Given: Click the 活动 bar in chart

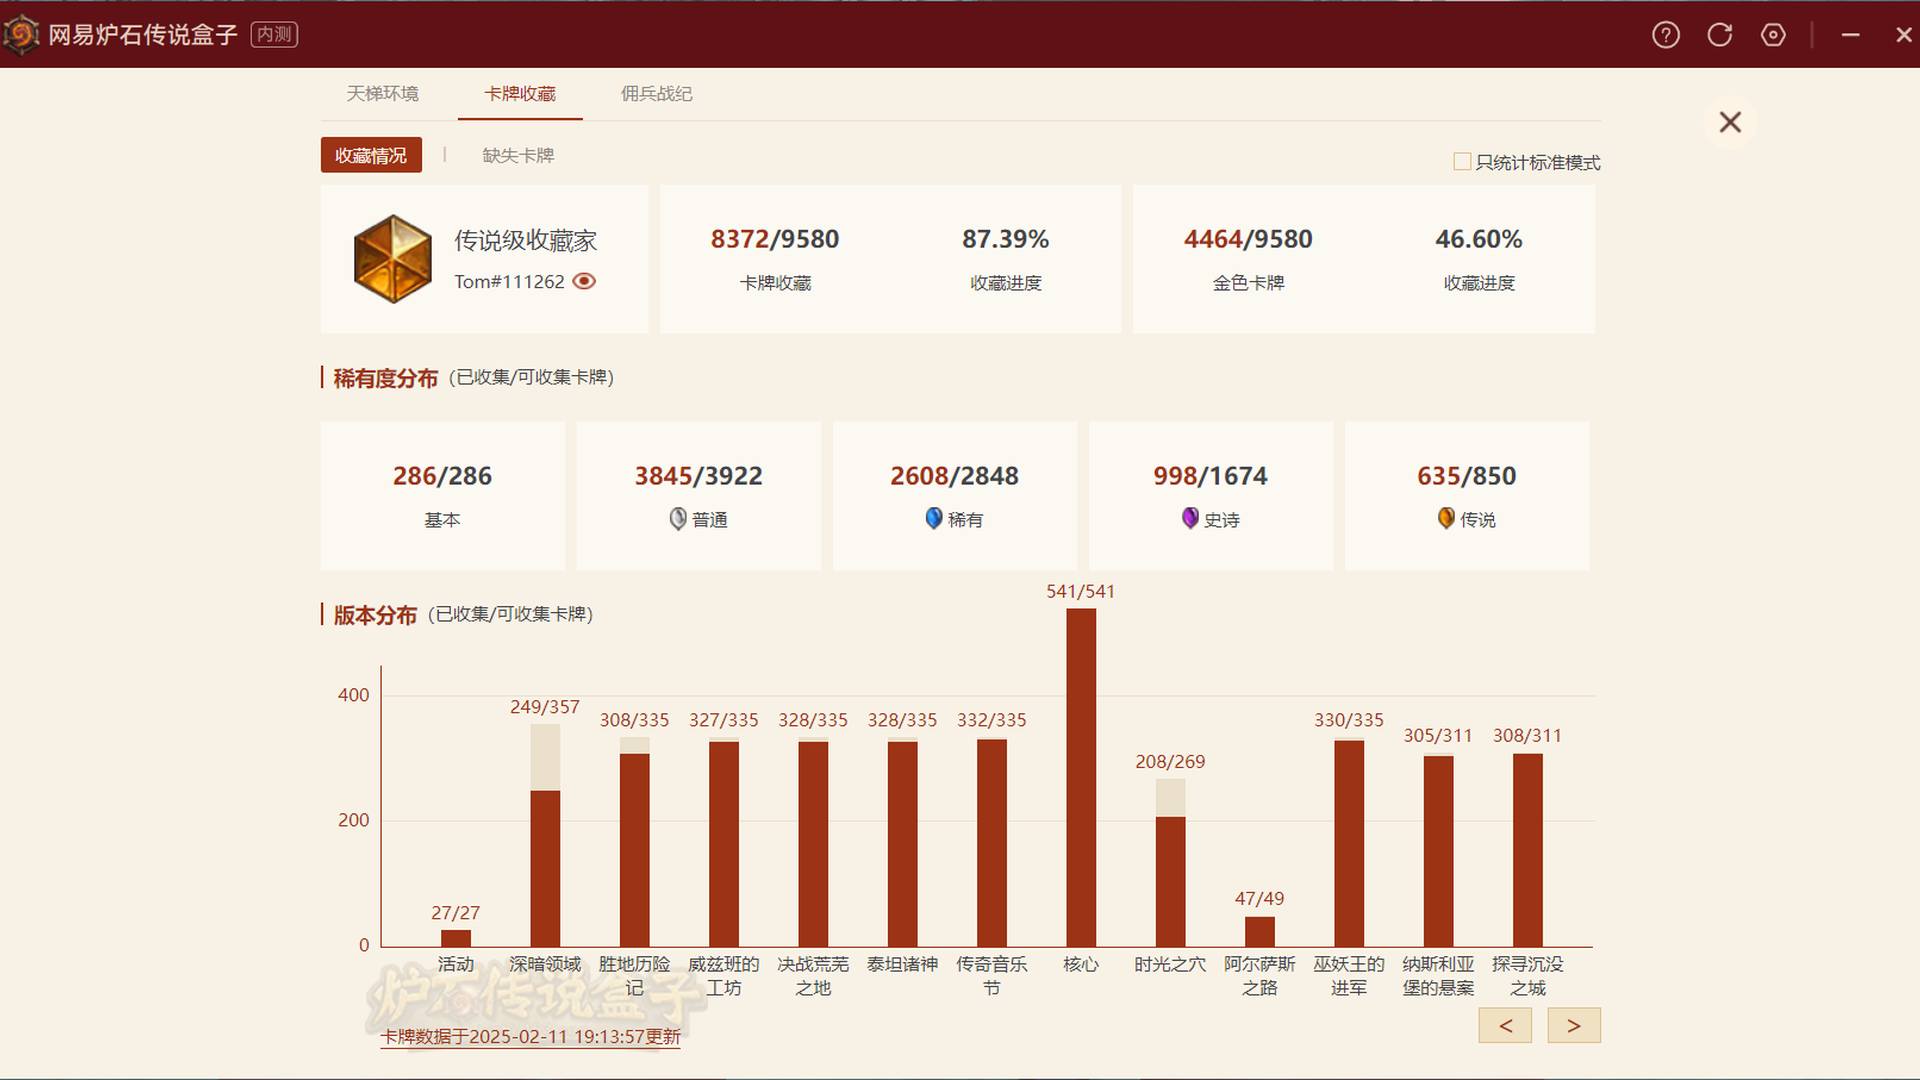Looking at the screenshot, I should coord(456,938).
